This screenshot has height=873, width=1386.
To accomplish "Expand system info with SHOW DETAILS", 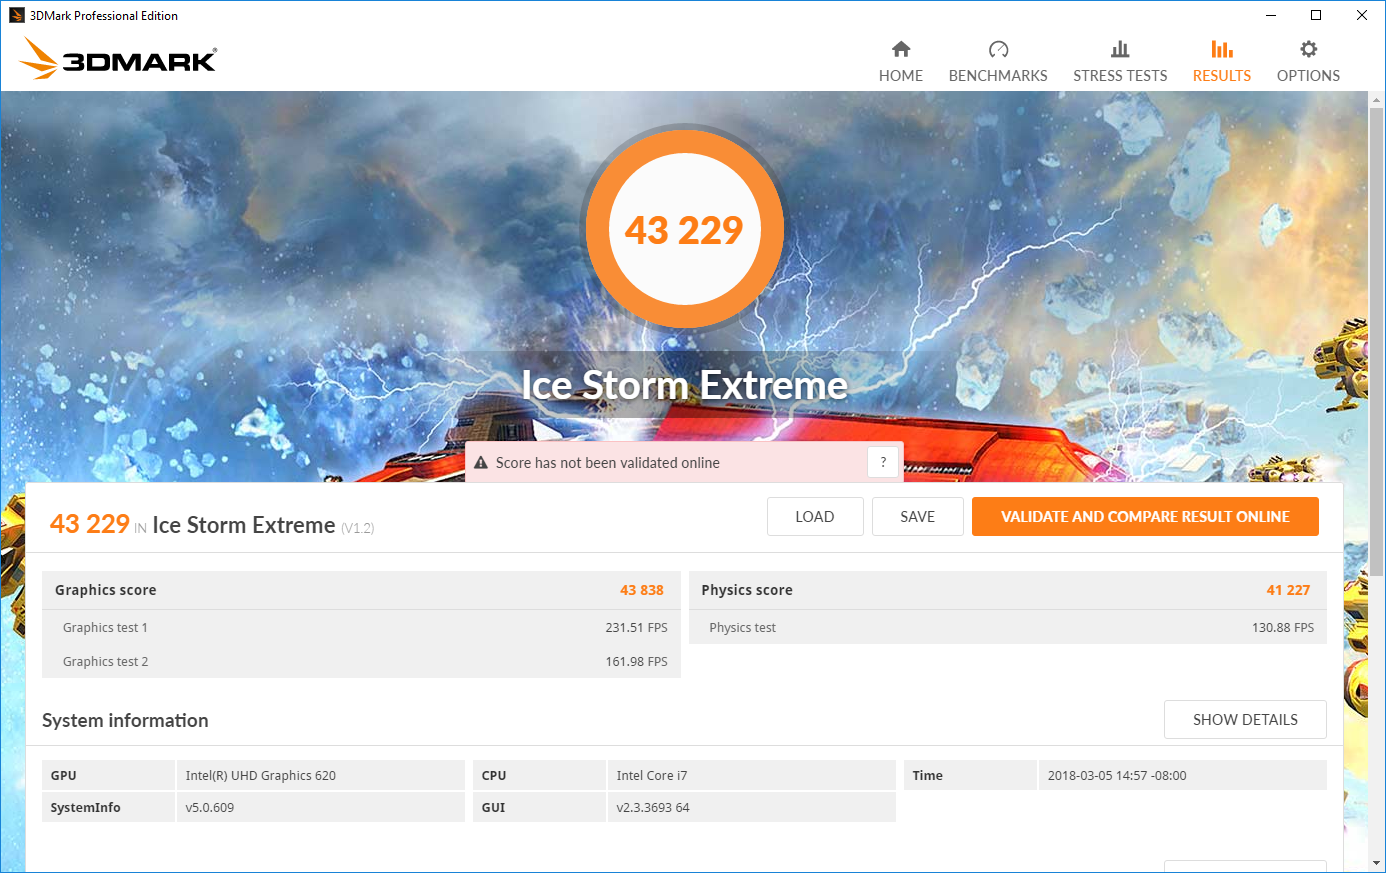I will 1245,720.
